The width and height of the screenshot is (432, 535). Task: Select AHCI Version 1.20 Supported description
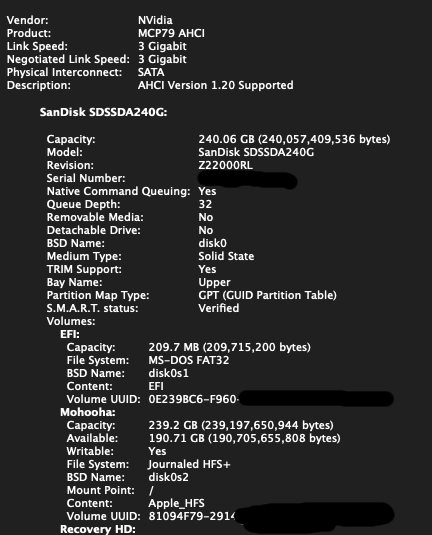tap(216, 85)
